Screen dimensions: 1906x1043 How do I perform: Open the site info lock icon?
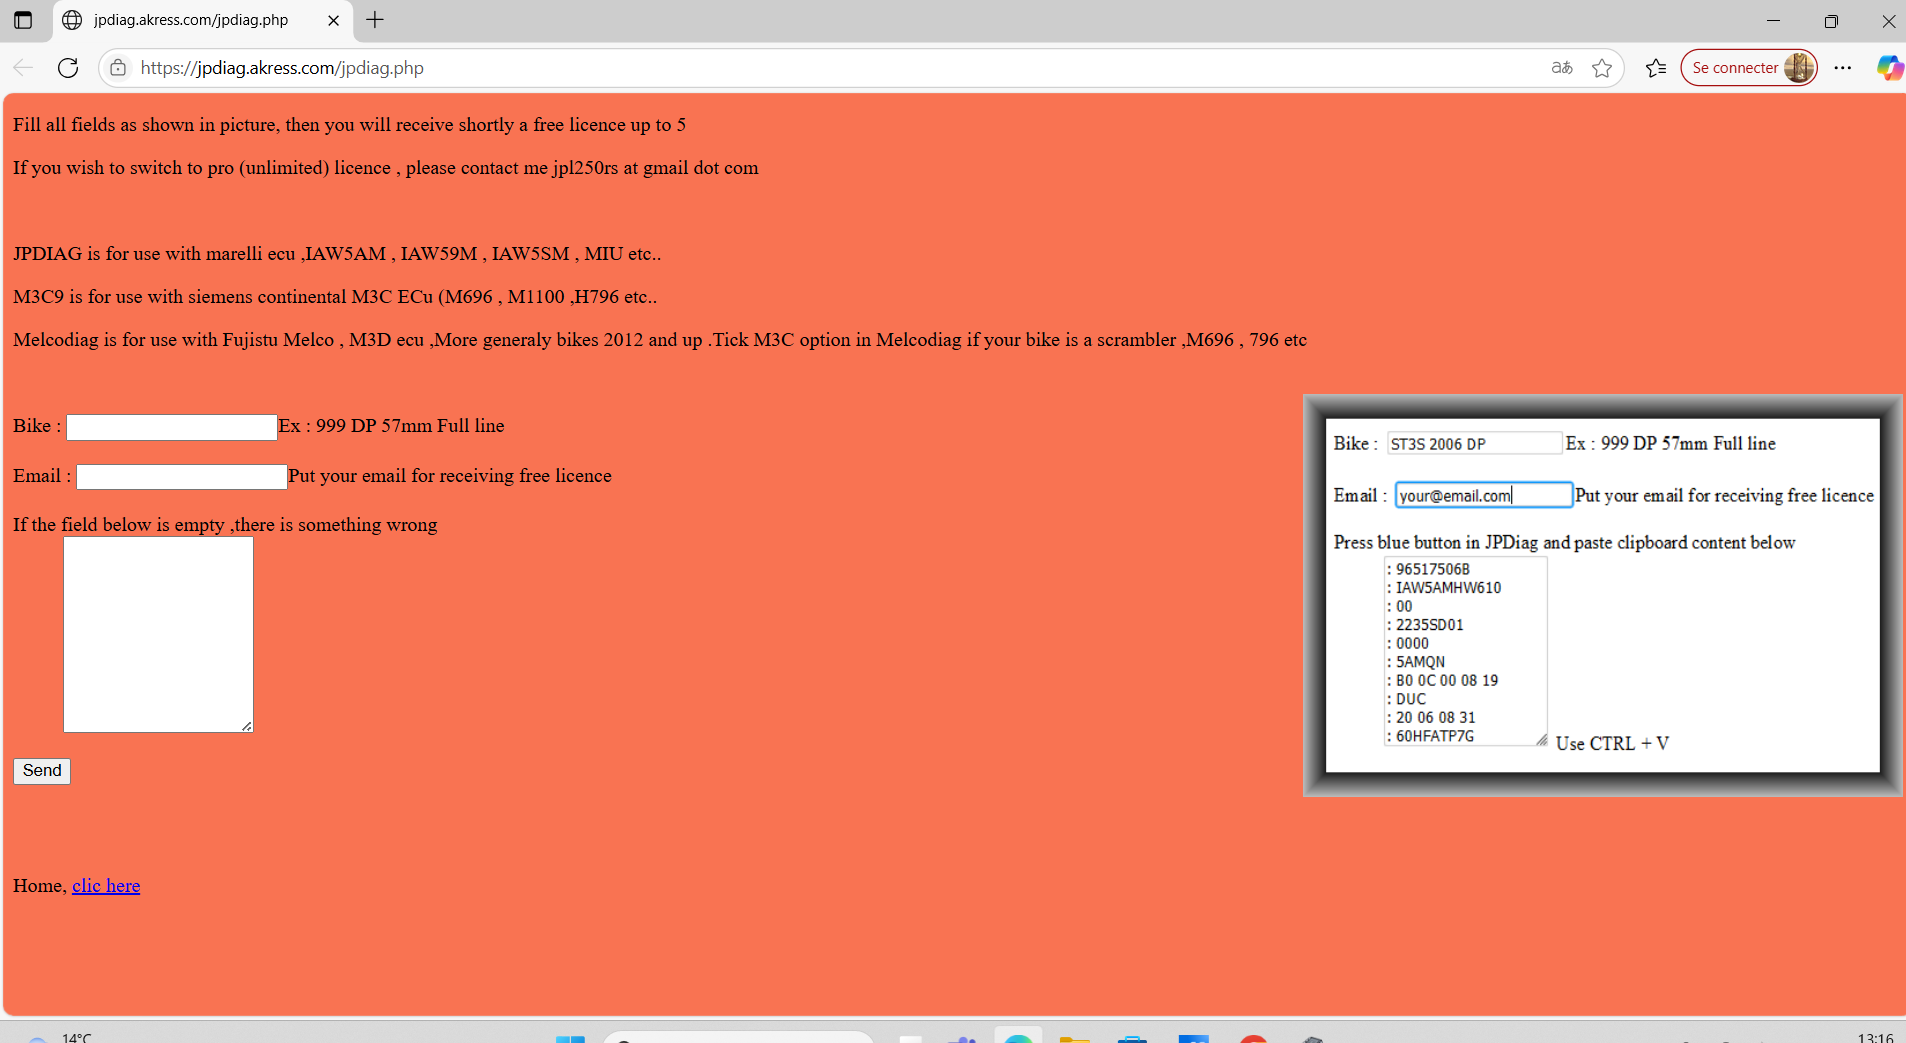pyautogui.click(x=118, y=68)
